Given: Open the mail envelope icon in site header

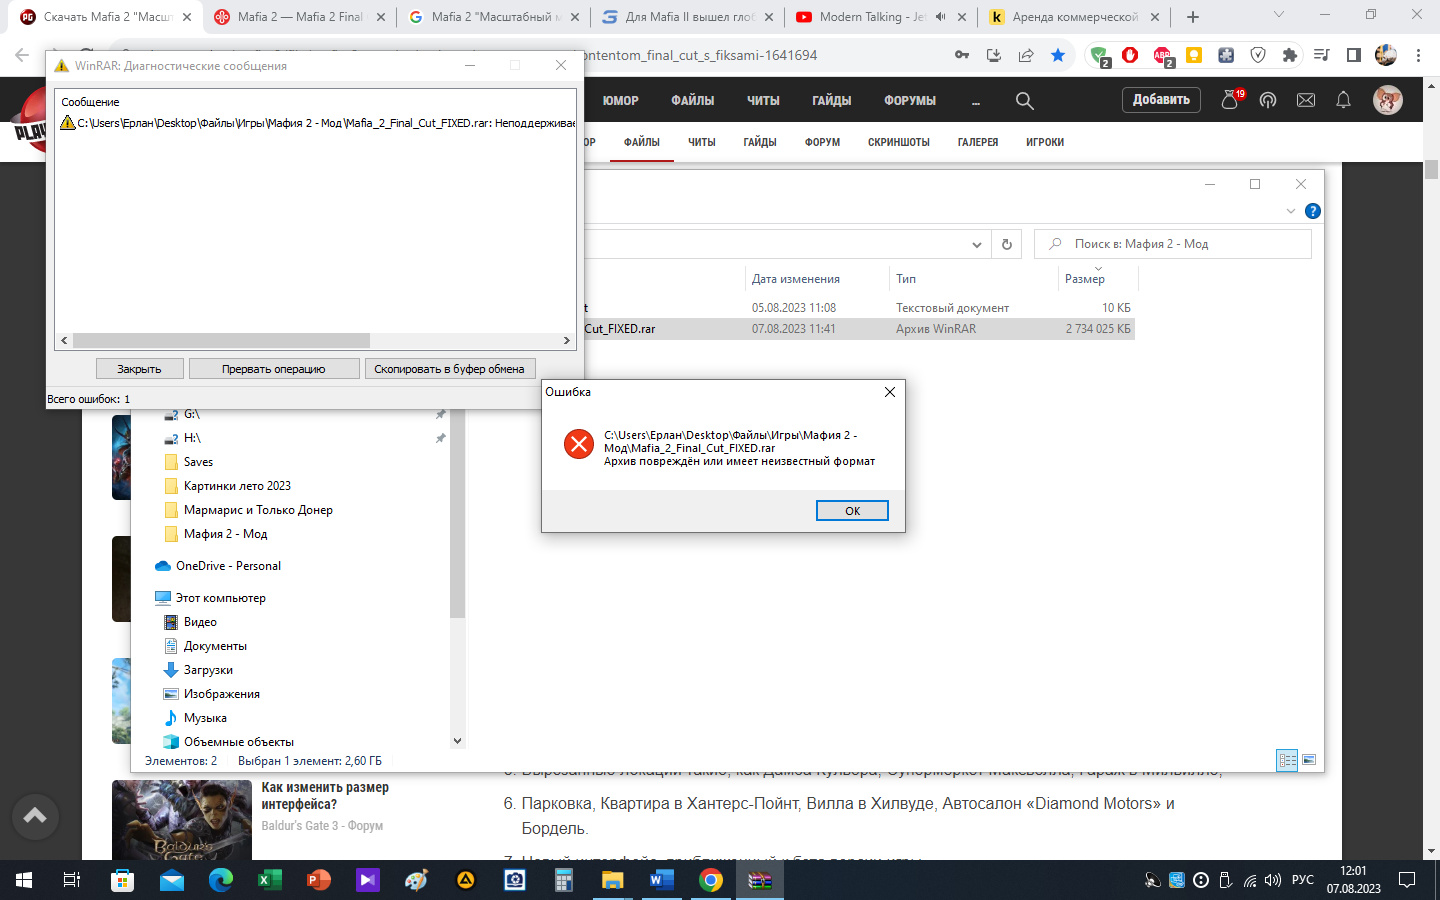Looking at the screenshot, I should pos(1306,100).
